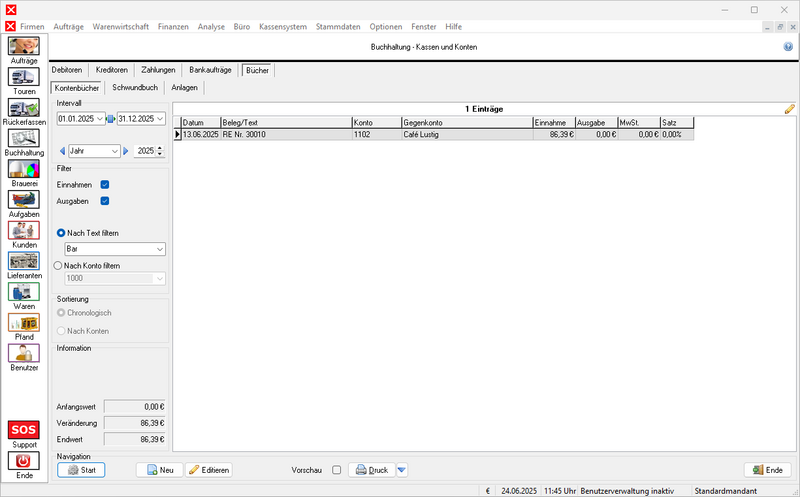Open the Warenwirtschaft menu
The image size is (800, 497).
(120, 25)
